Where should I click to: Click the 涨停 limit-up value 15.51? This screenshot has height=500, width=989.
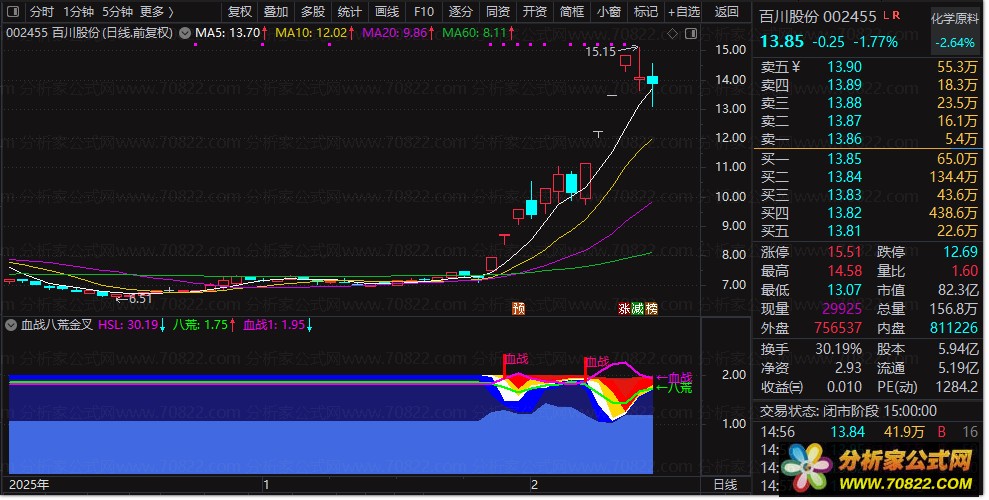pos(844,252)
